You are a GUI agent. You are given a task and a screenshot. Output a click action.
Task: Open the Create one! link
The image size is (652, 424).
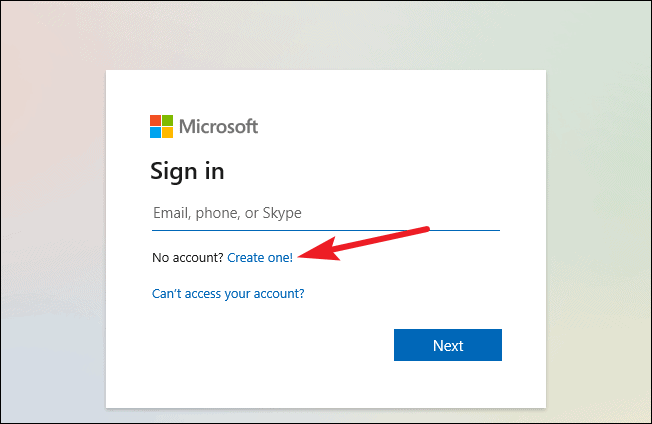coord(260,258)
